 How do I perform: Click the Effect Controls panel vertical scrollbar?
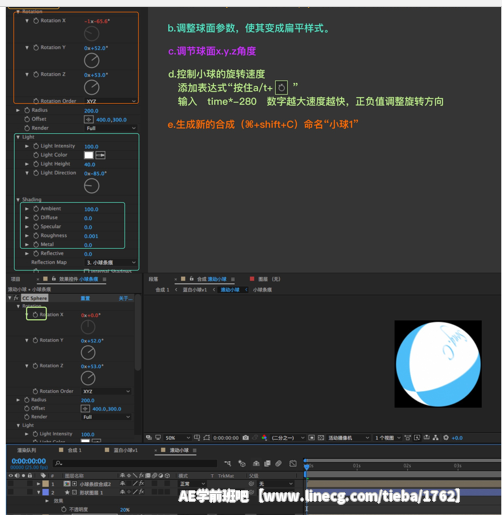point(138,333)
